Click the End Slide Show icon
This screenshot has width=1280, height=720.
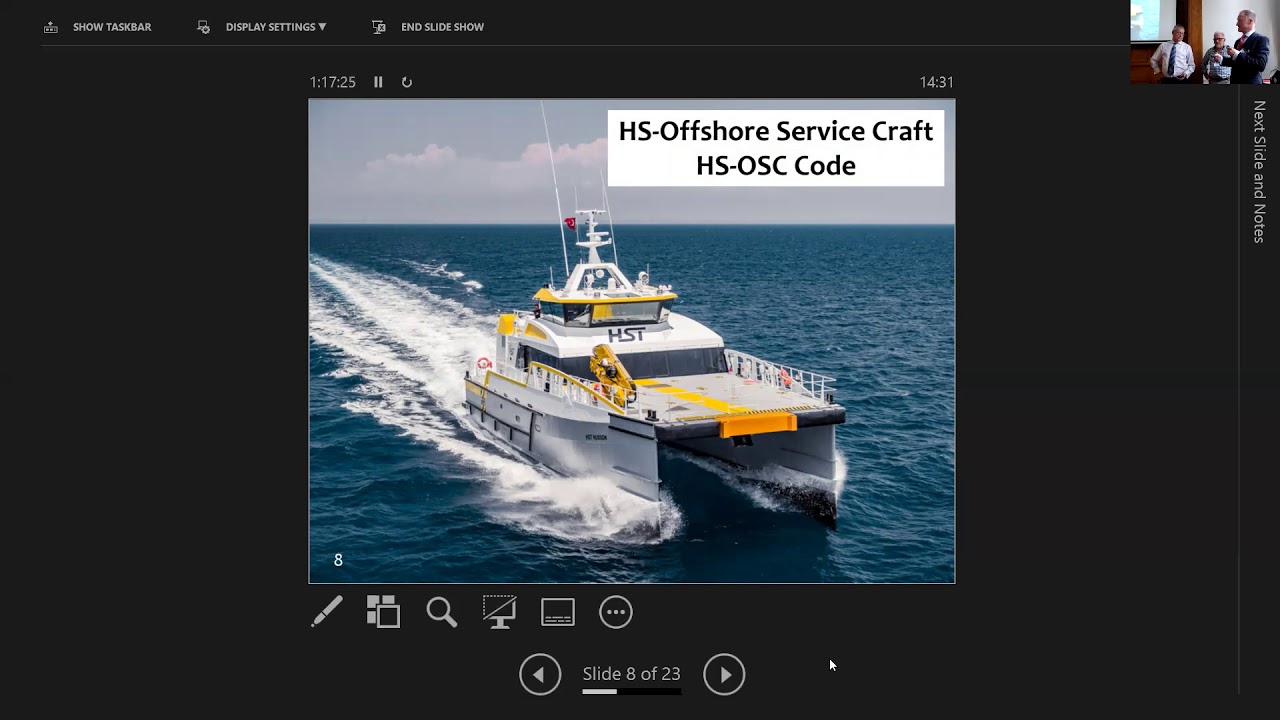point(379,27)
